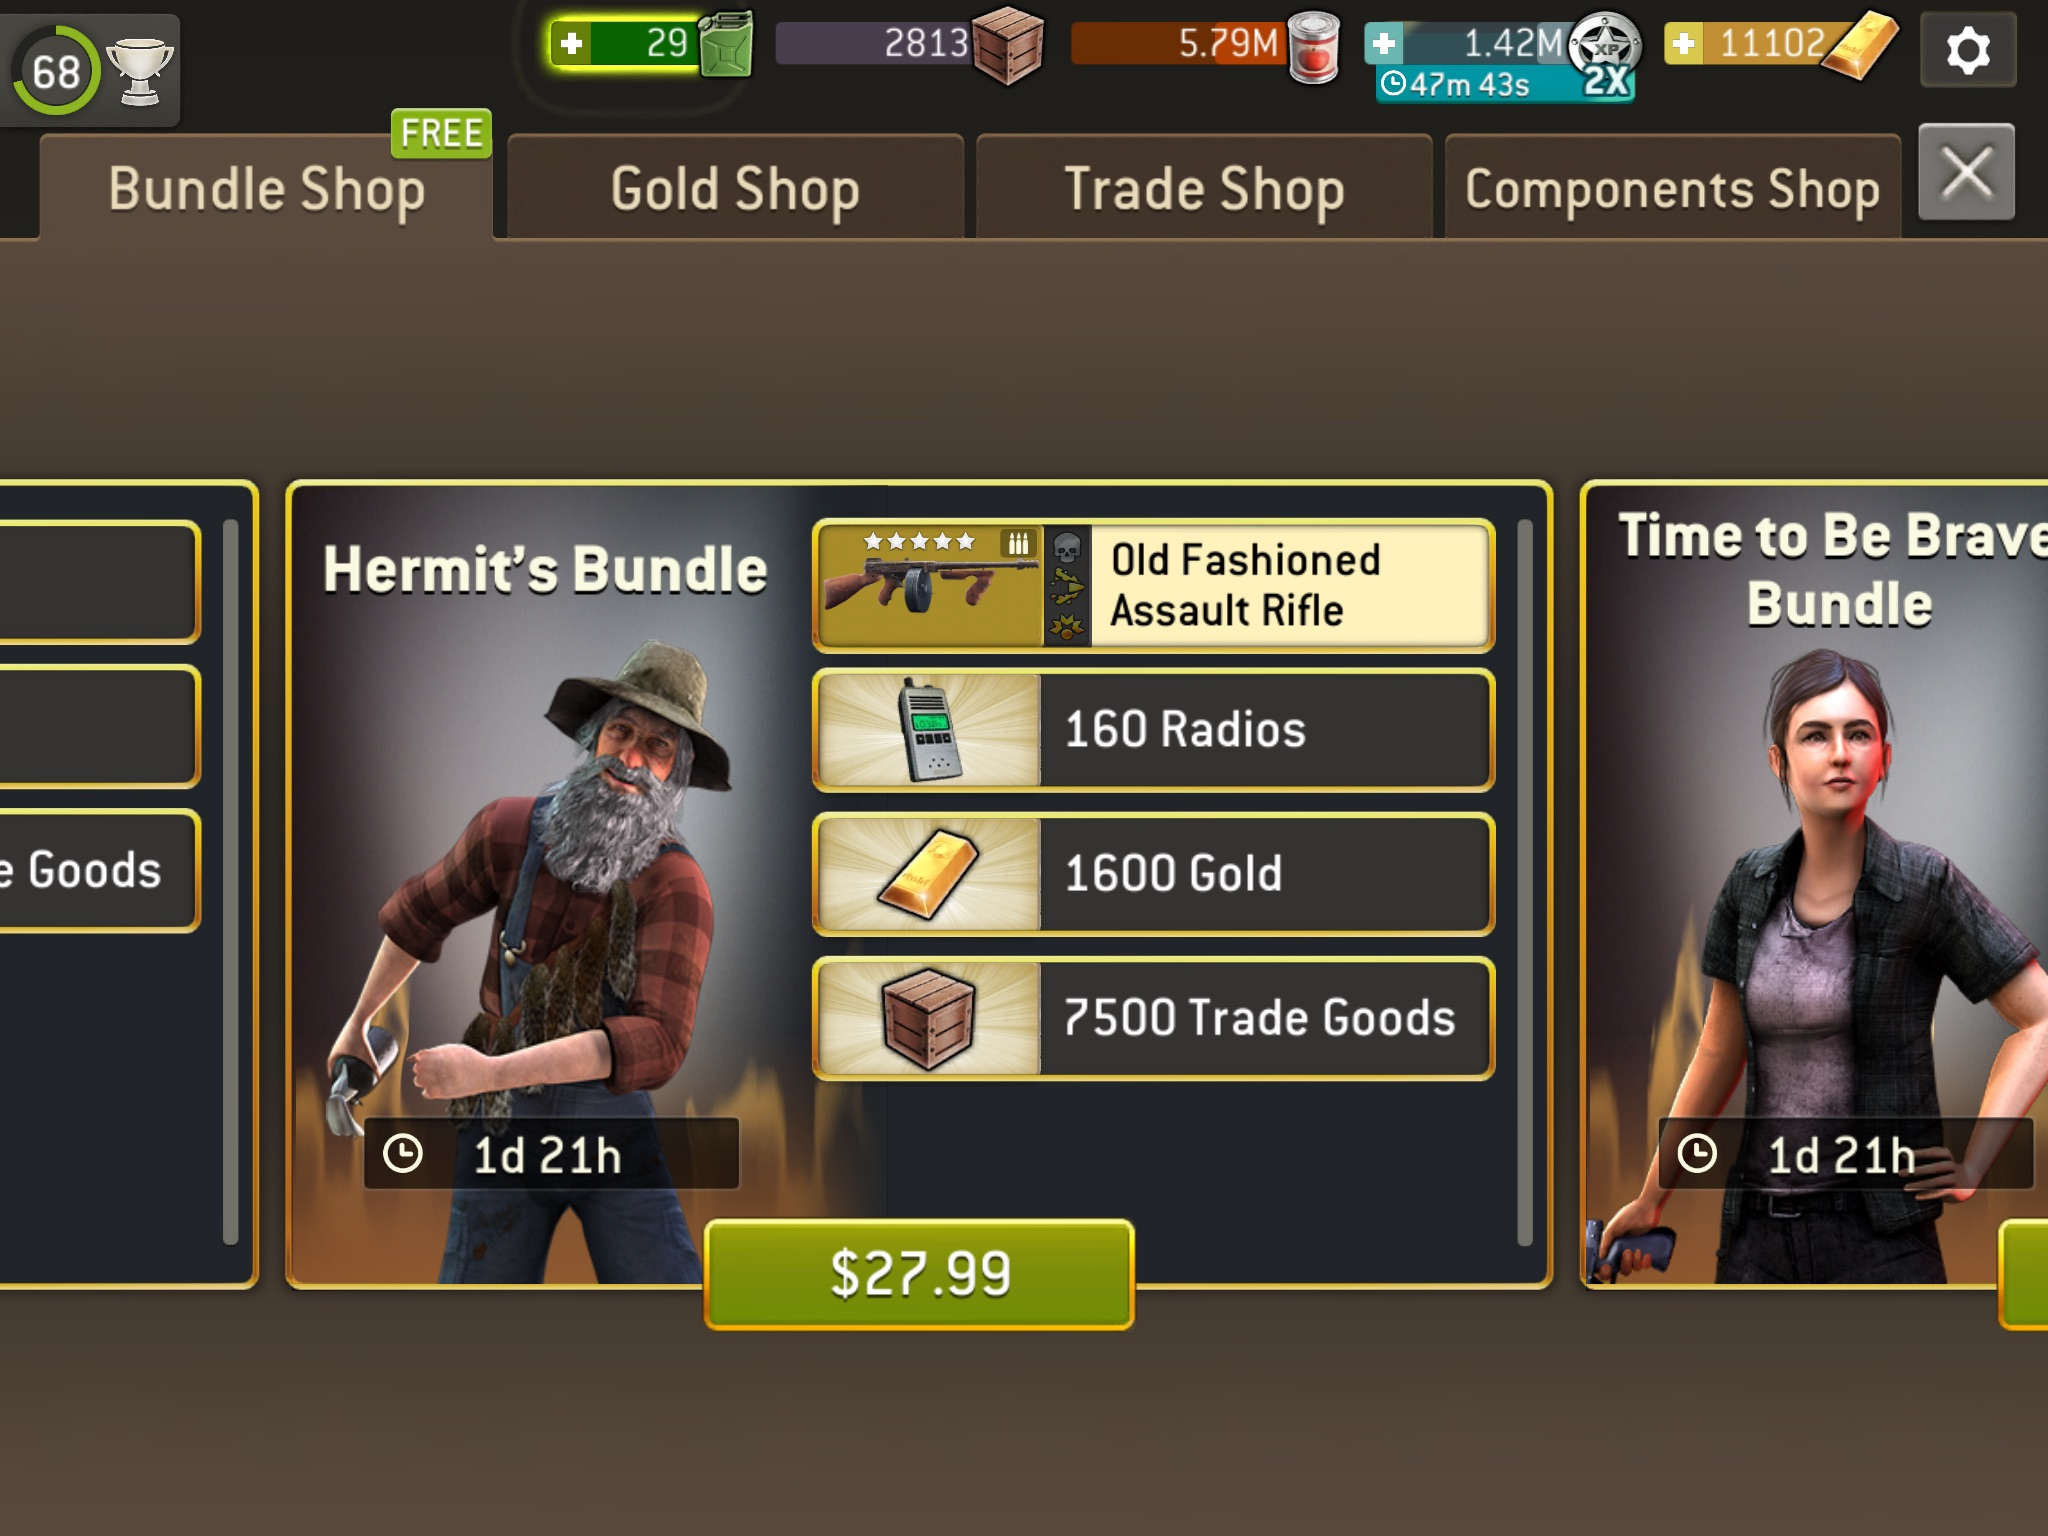Tap the green plus on gas counter
Viewport: 2048px width, 1536px height.
pyautogui.click(x=571, y=44)
